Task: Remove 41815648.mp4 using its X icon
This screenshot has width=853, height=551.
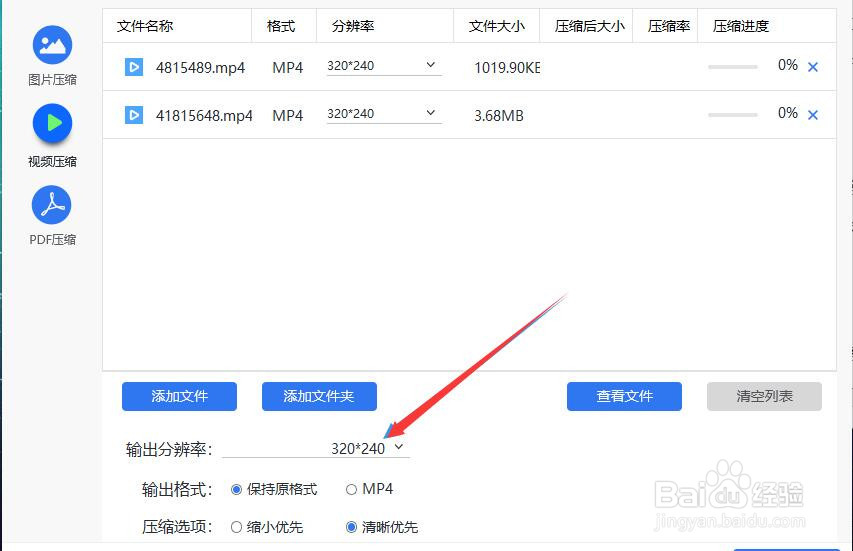Action: coord(813,115)
